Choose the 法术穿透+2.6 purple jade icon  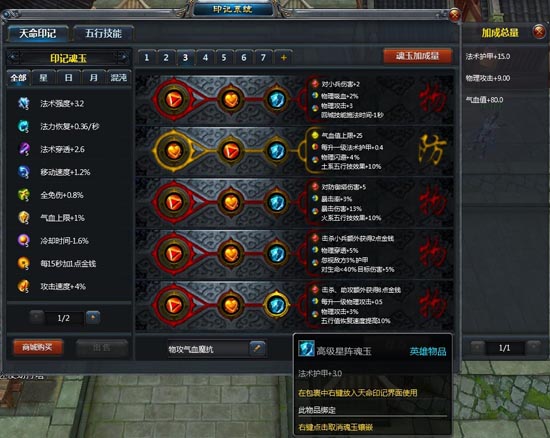24,149
